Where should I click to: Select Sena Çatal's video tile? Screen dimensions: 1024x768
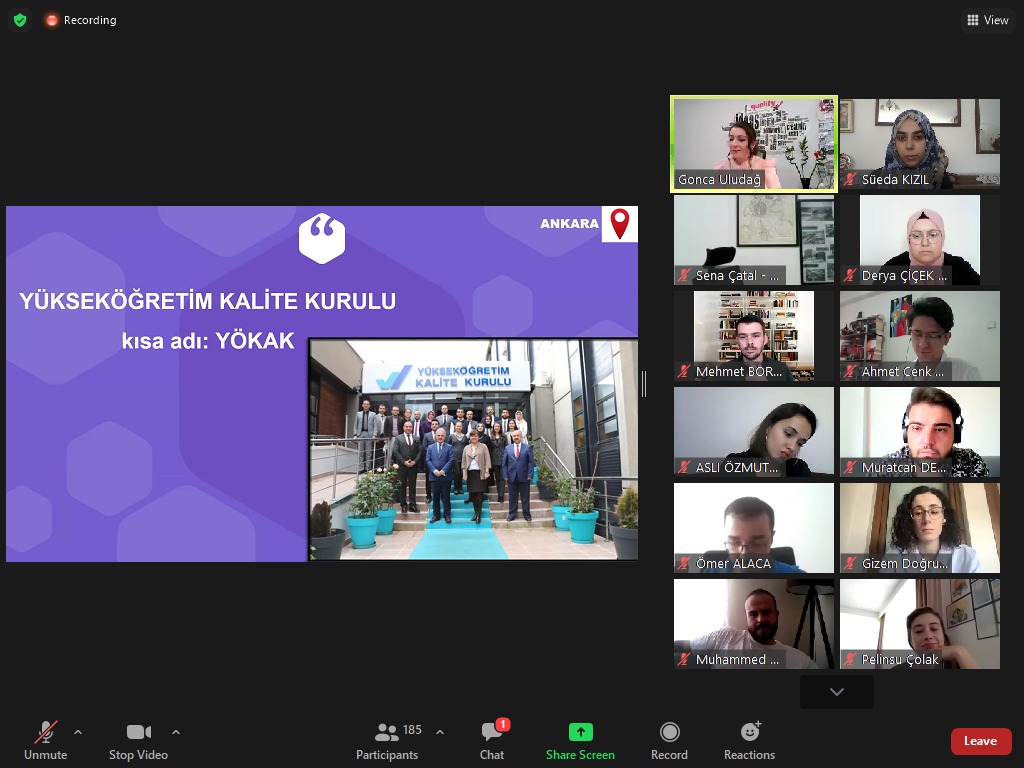pyautogui.click(x=754, y=240)
